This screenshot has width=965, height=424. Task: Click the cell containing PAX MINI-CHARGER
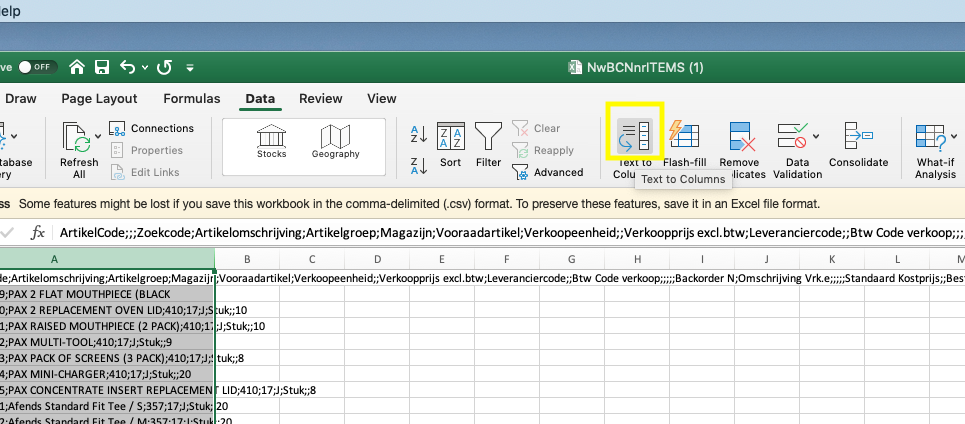[107, 374]
